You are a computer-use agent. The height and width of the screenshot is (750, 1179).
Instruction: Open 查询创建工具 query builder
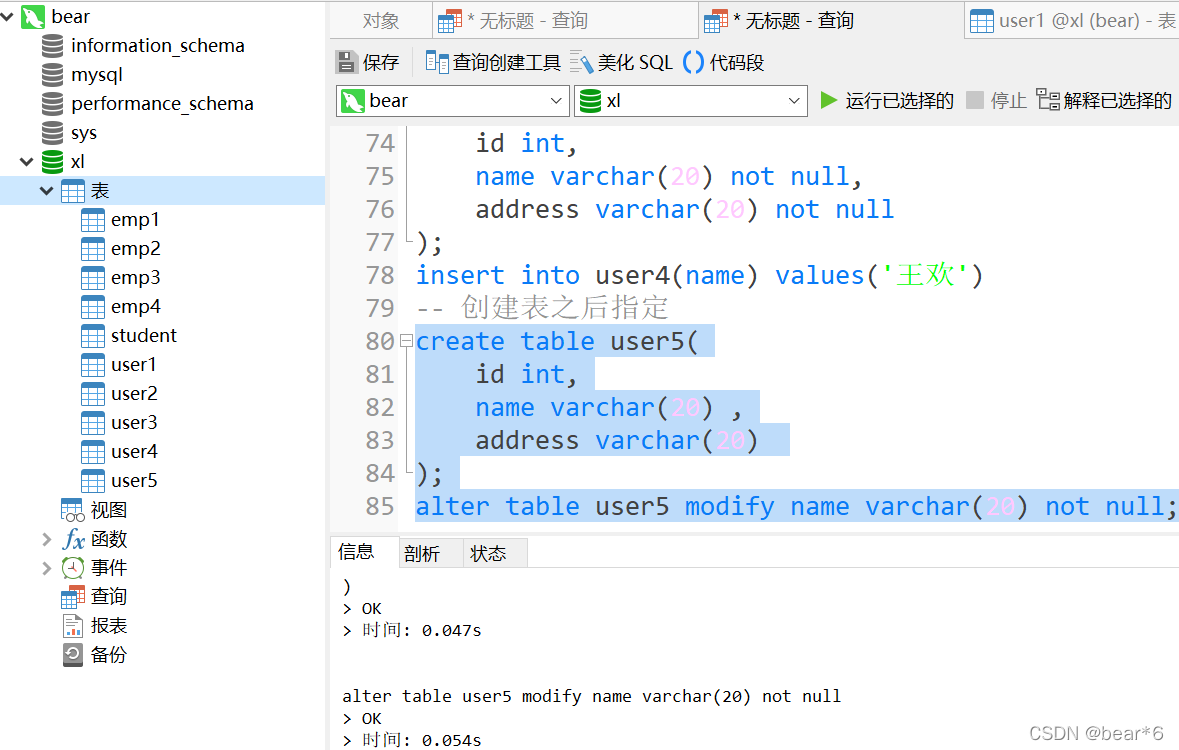tap(493, 62)
